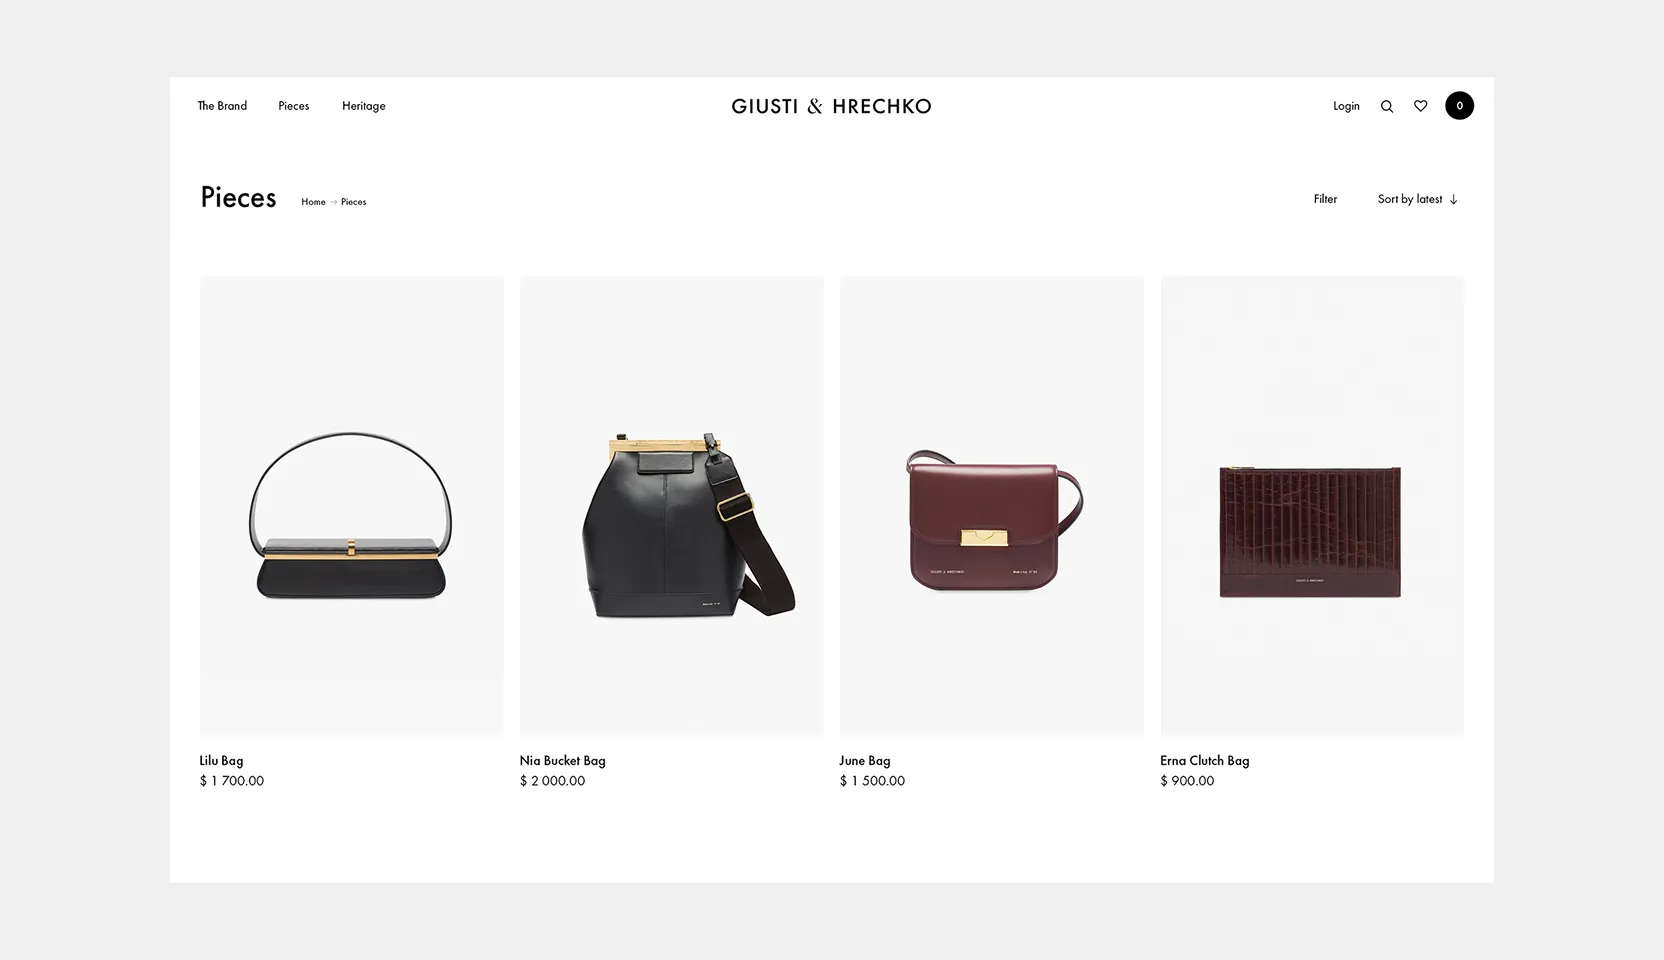Go to Home in the breadcrumb
The height and width of the screenshot is (960, 1664).
coord(313,202)
